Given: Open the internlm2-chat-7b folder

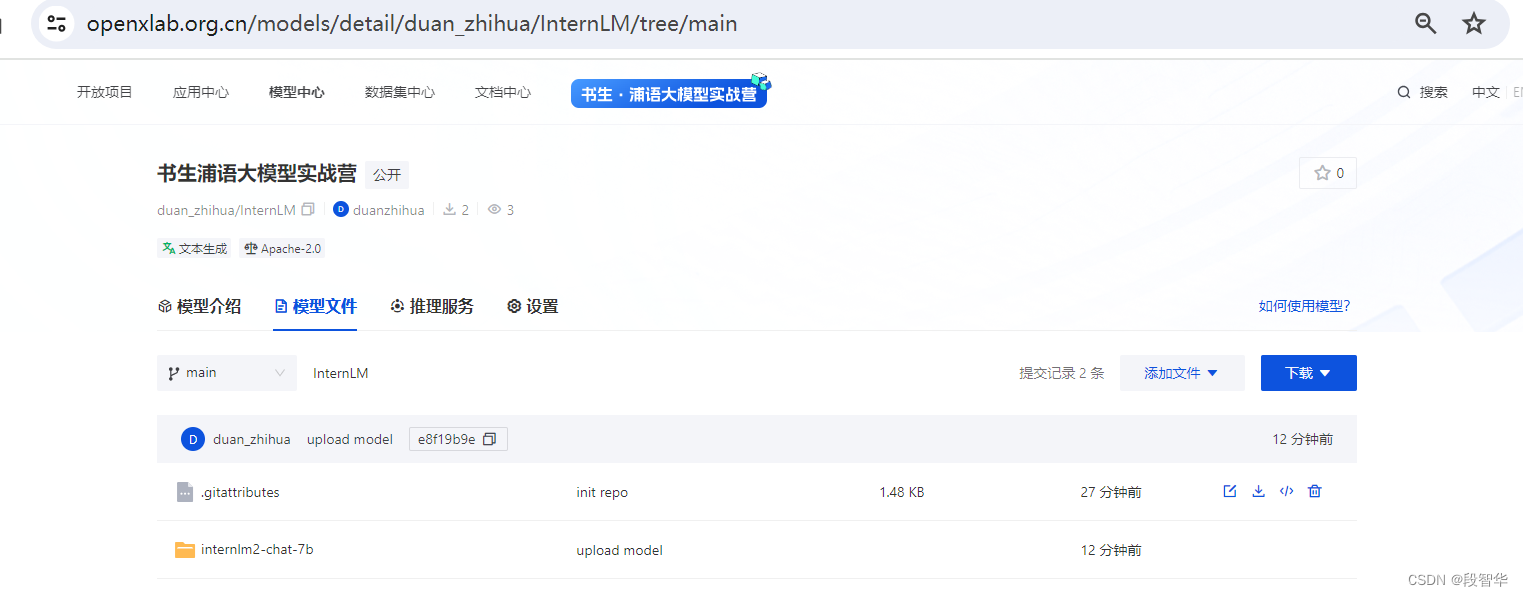Looking at the screenshot, I should point(257,549).
